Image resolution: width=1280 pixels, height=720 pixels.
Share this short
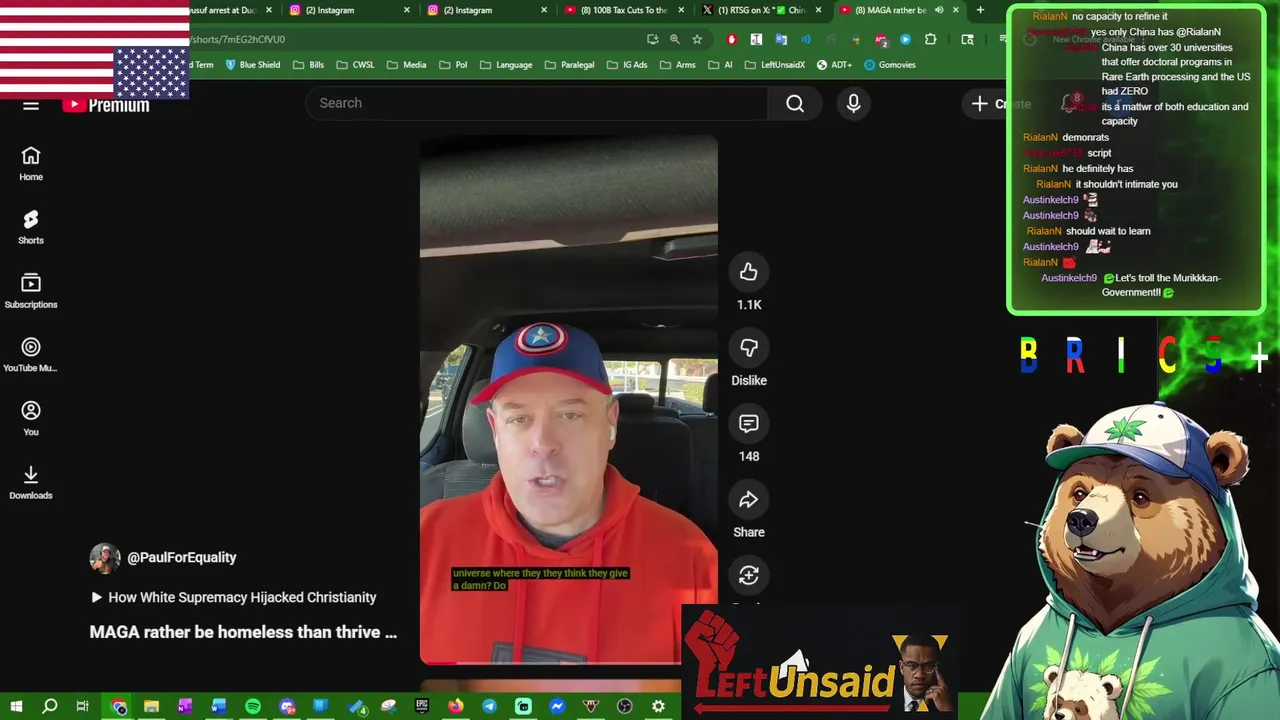pos(749,500)
